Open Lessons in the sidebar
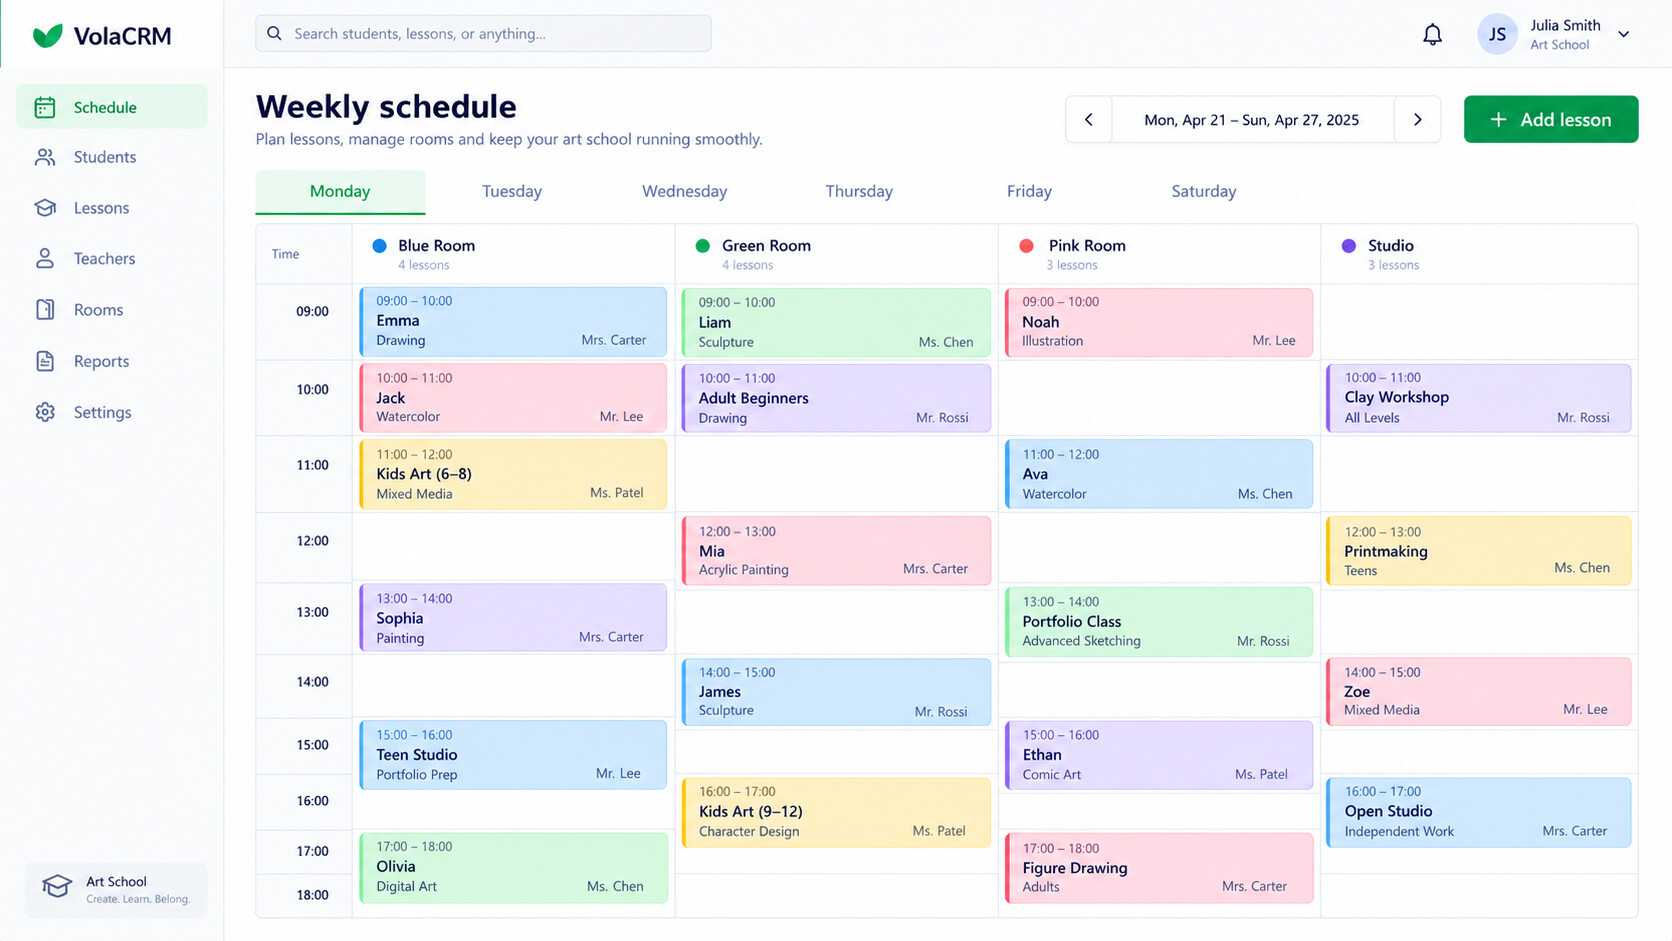Viewport: 1672px width, 941px height. 112,208
